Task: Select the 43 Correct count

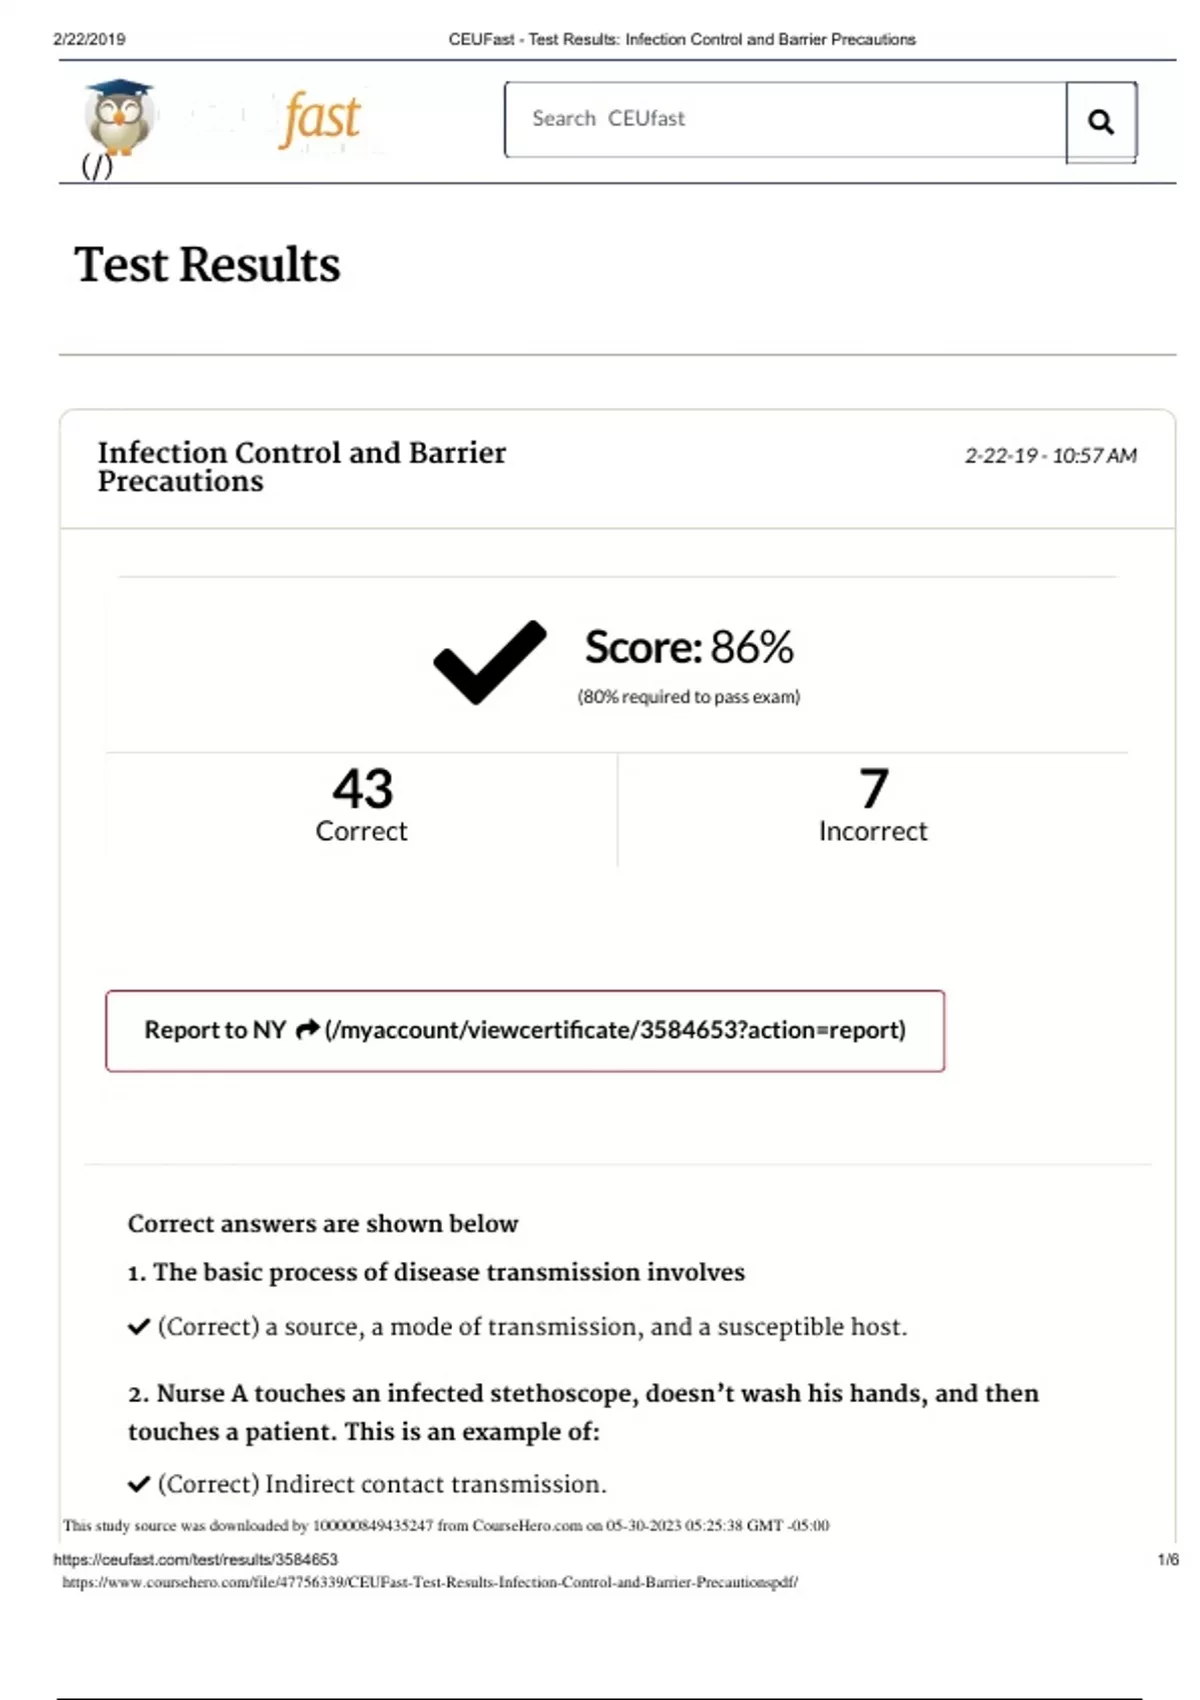Action: click(362, 805)
